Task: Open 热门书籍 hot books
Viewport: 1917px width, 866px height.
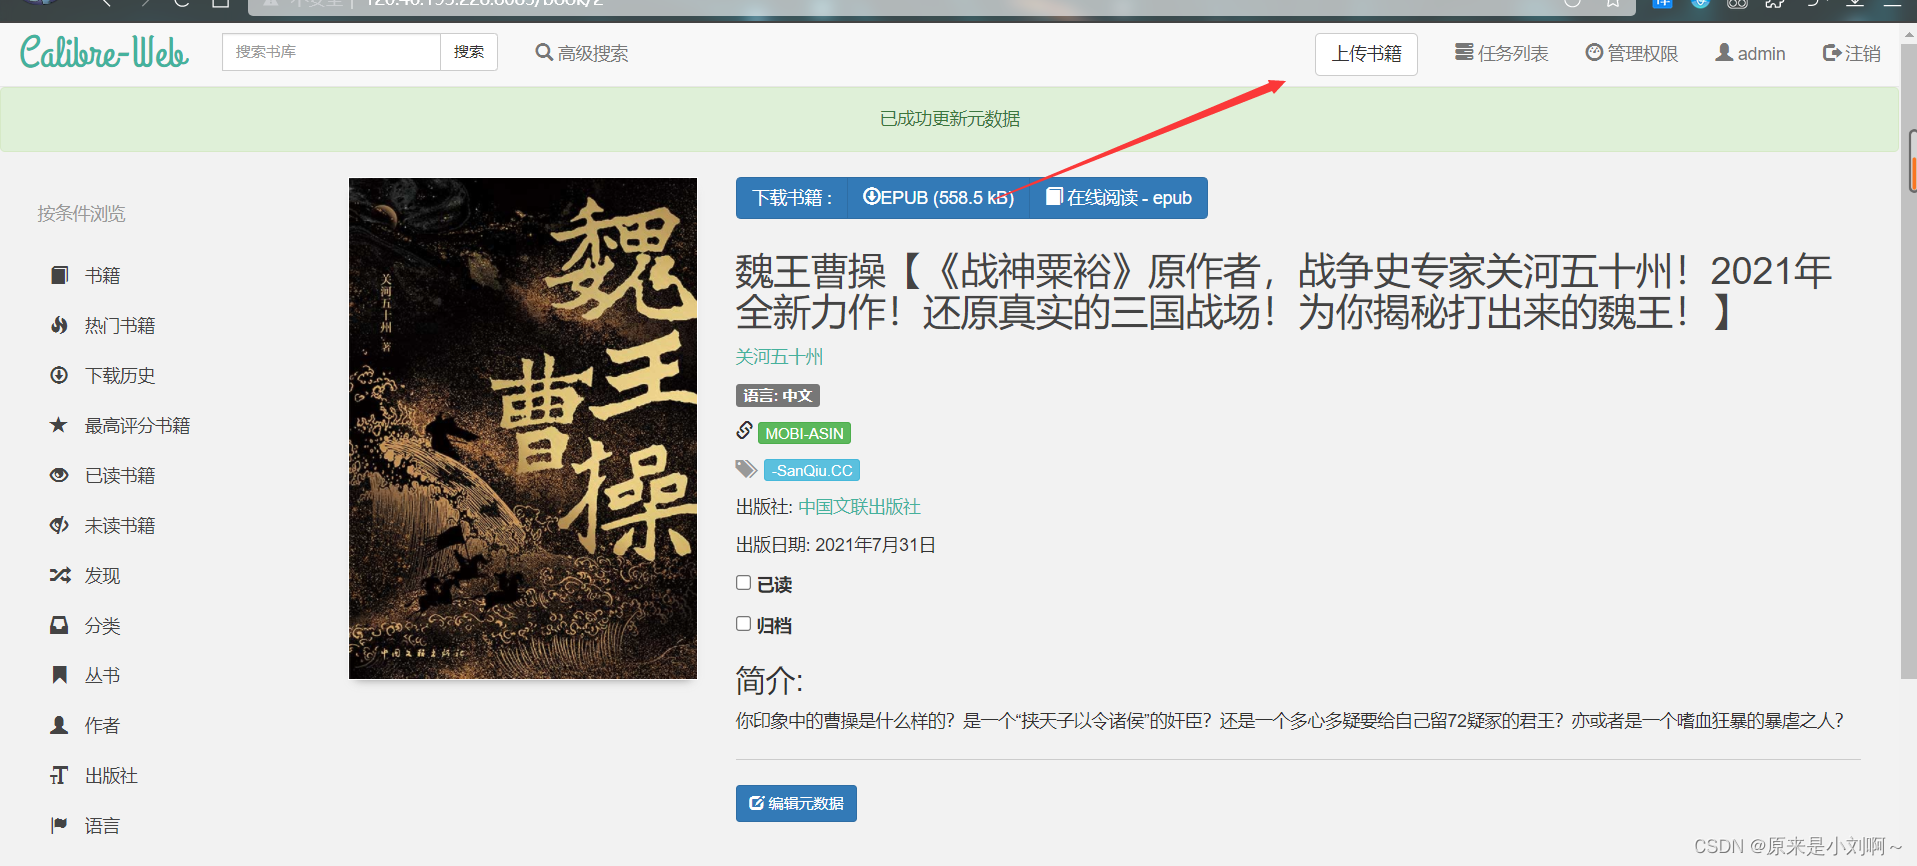Action: click(120, 325)
